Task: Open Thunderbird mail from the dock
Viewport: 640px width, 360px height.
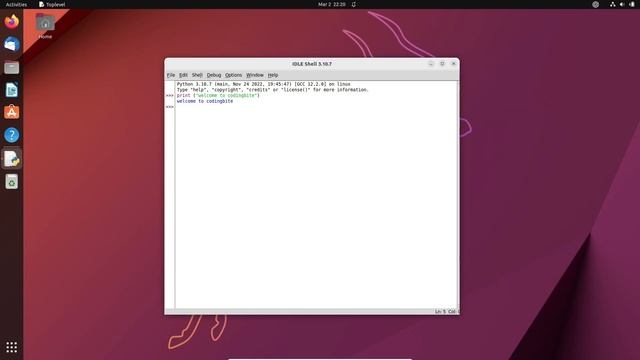Action: pos(11,44)
